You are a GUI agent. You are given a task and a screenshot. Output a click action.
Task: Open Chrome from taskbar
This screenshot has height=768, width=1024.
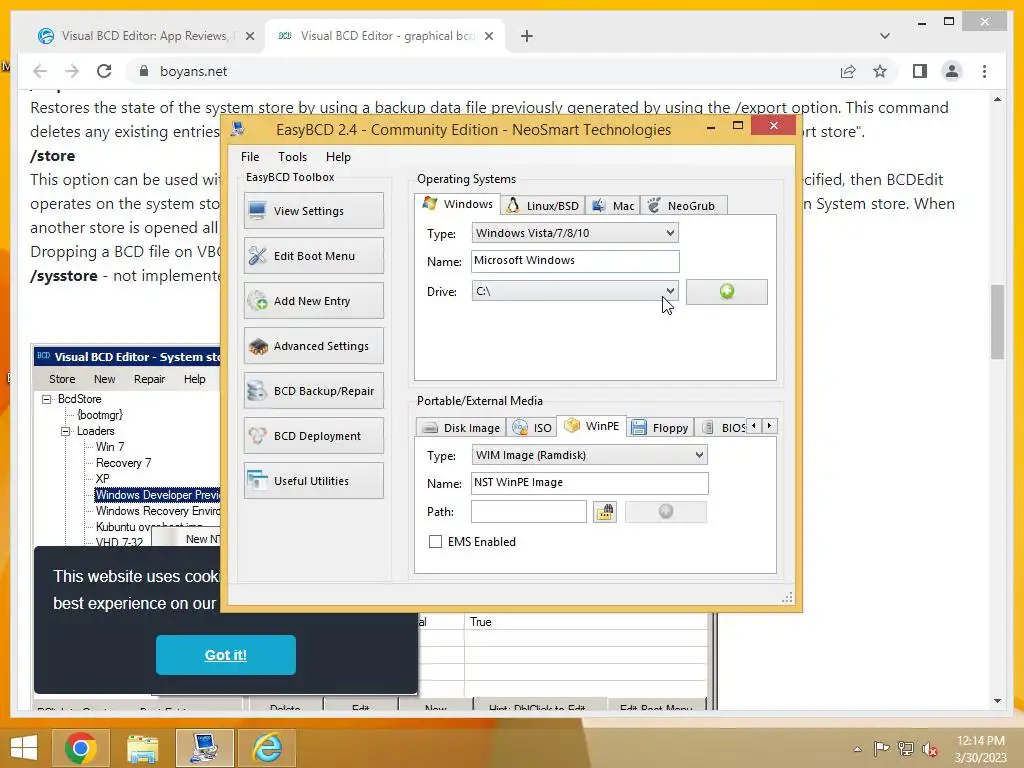click(x=81, y=748)
